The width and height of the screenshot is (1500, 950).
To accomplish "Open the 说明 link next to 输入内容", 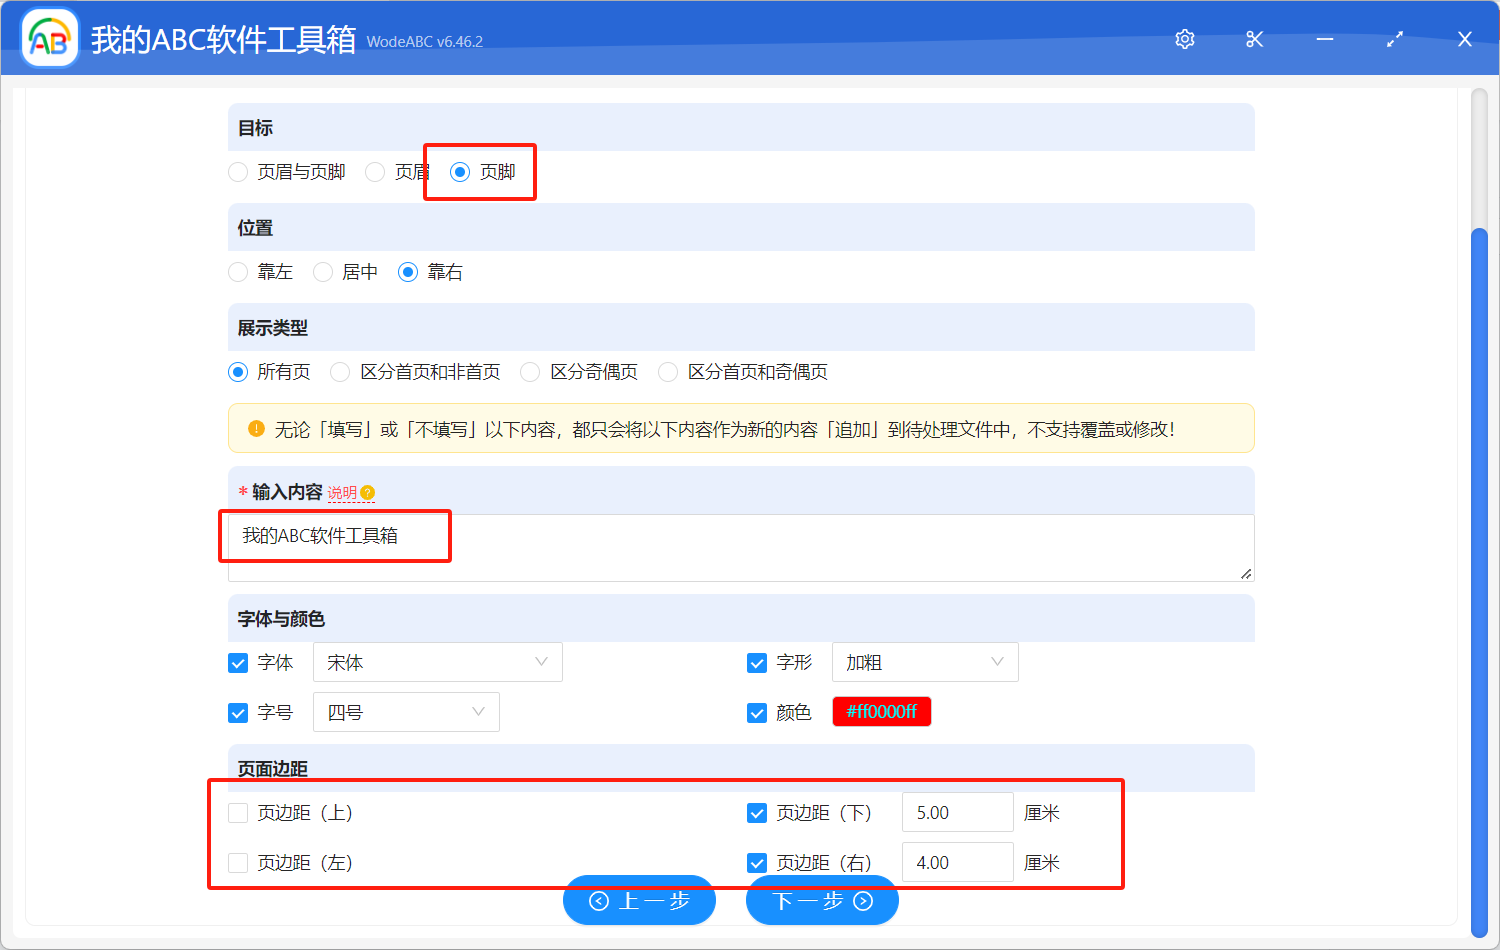I will coord(342,492).
